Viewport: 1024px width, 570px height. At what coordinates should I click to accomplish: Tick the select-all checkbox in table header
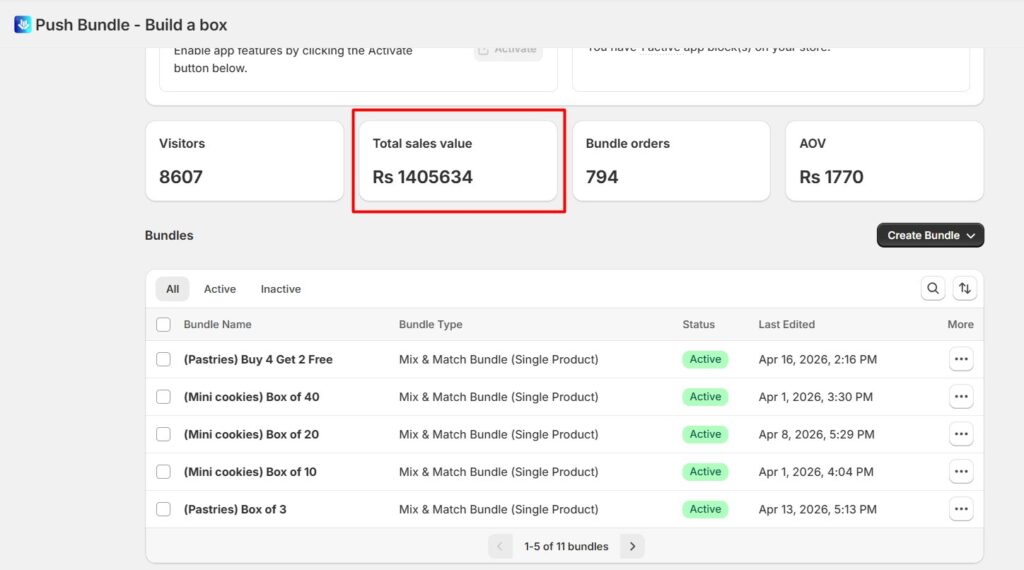click(163, 325)
